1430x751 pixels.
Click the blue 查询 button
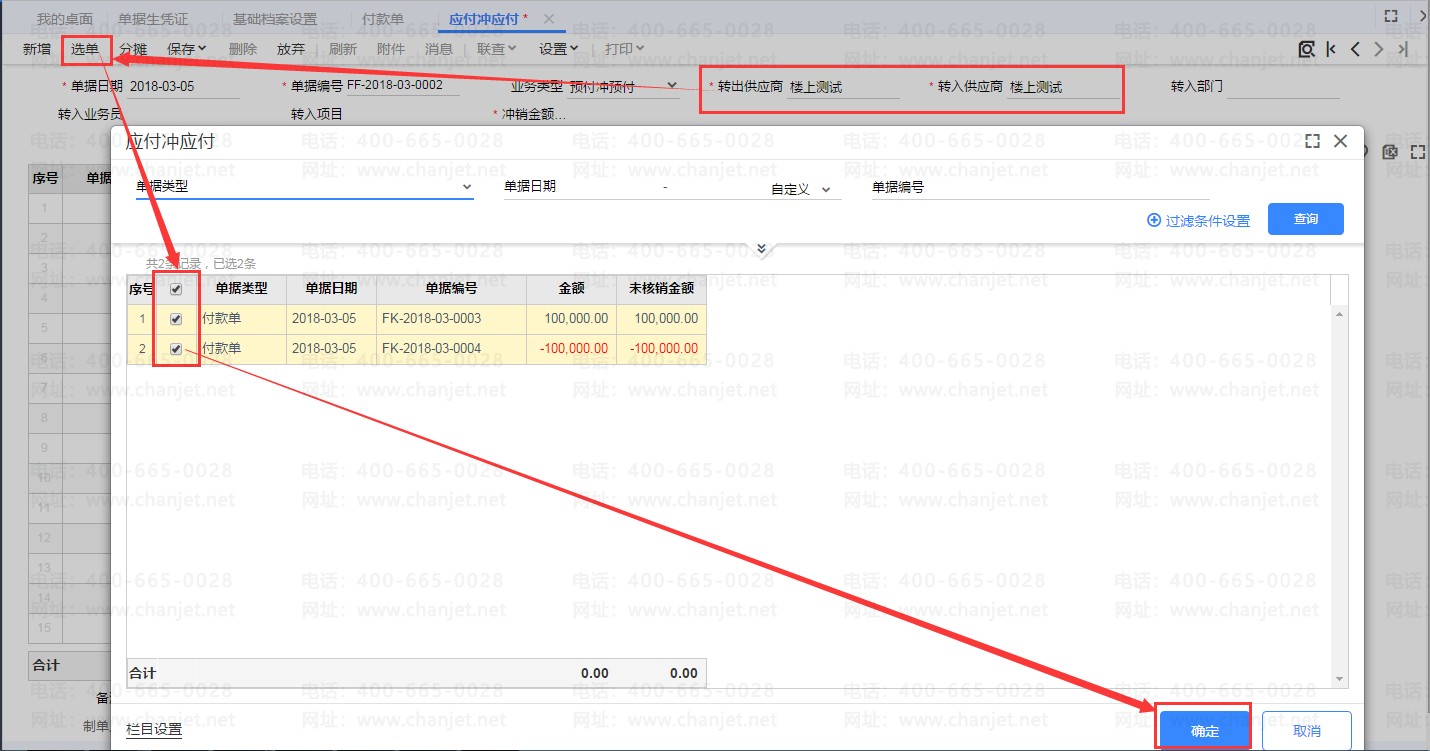click(x=1306, y=219)
